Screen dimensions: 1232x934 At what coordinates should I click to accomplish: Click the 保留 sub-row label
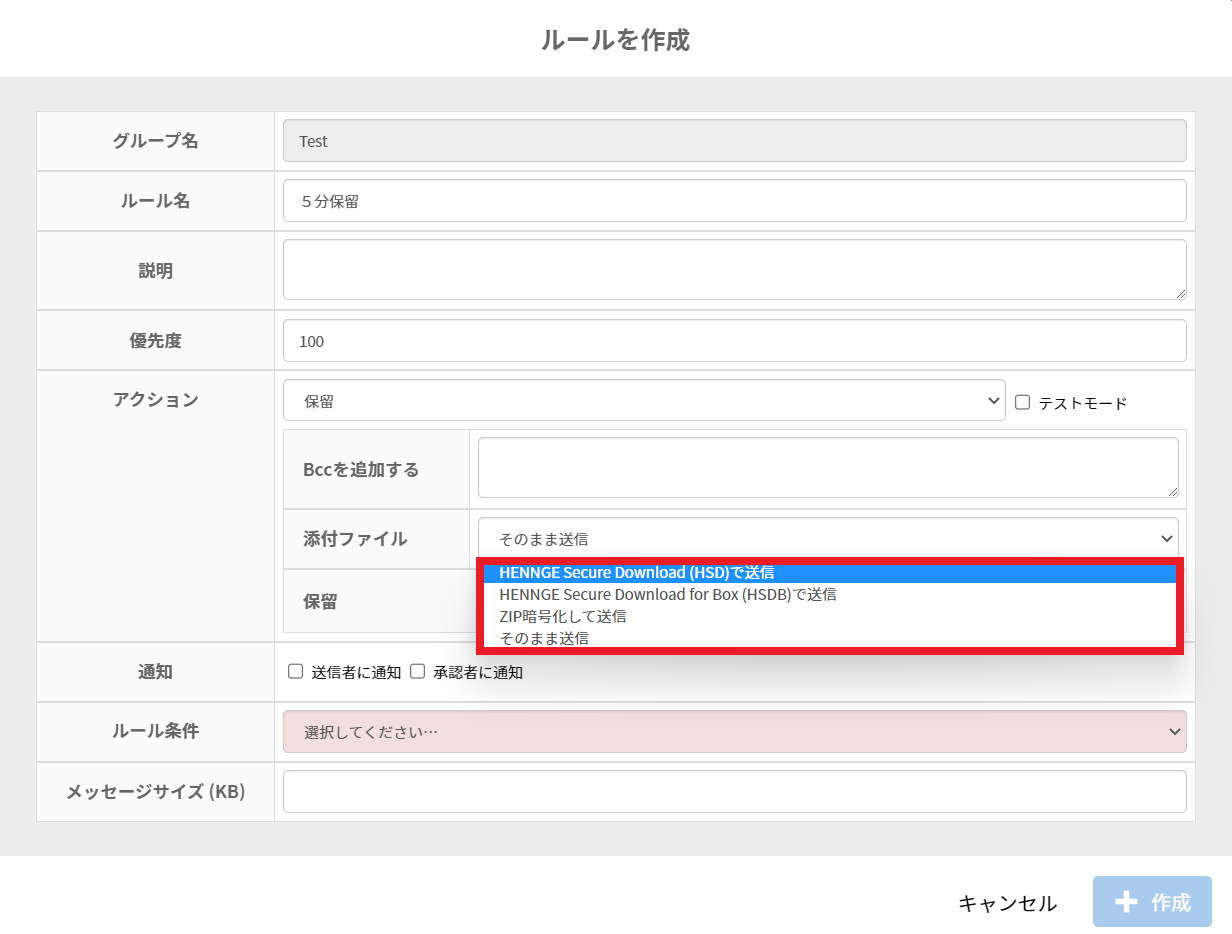coord(320,601)
